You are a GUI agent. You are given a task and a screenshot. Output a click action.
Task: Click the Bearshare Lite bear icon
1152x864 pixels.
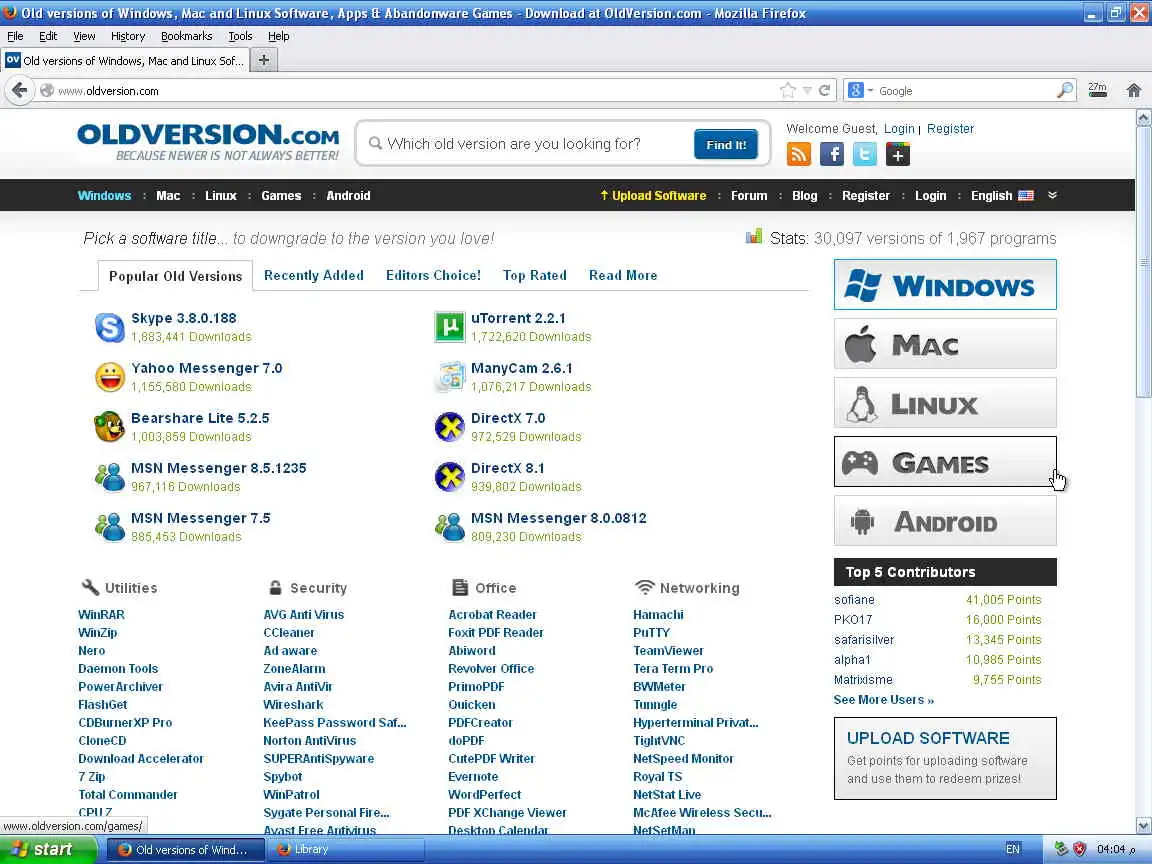coord(109,427)
